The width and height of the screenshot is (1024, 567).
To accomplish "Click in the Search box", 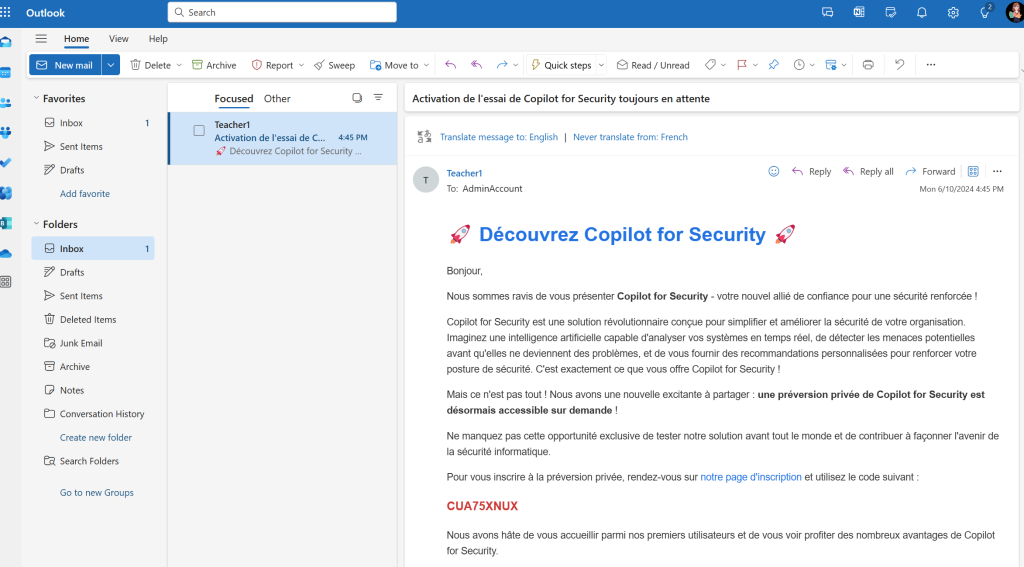I will tap(282, 12).
